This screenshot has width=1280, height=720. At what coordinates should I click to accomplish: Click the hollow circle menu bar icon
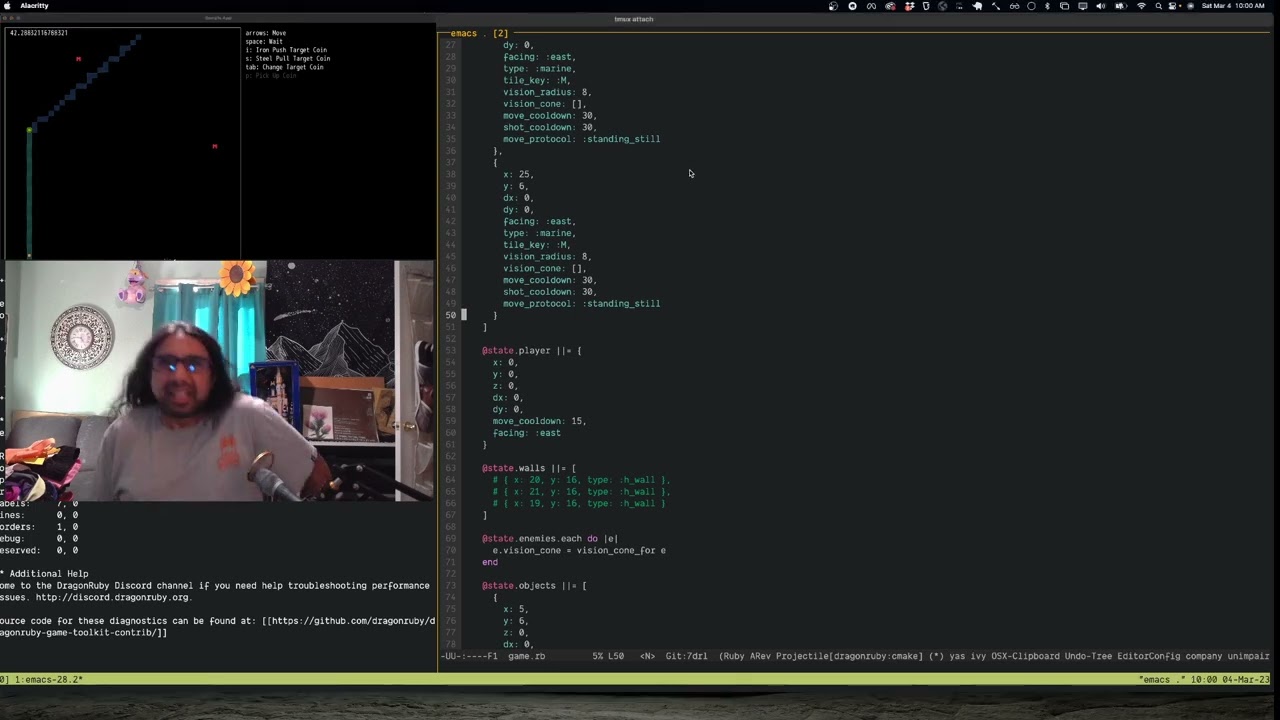[x=1031, y=6]
